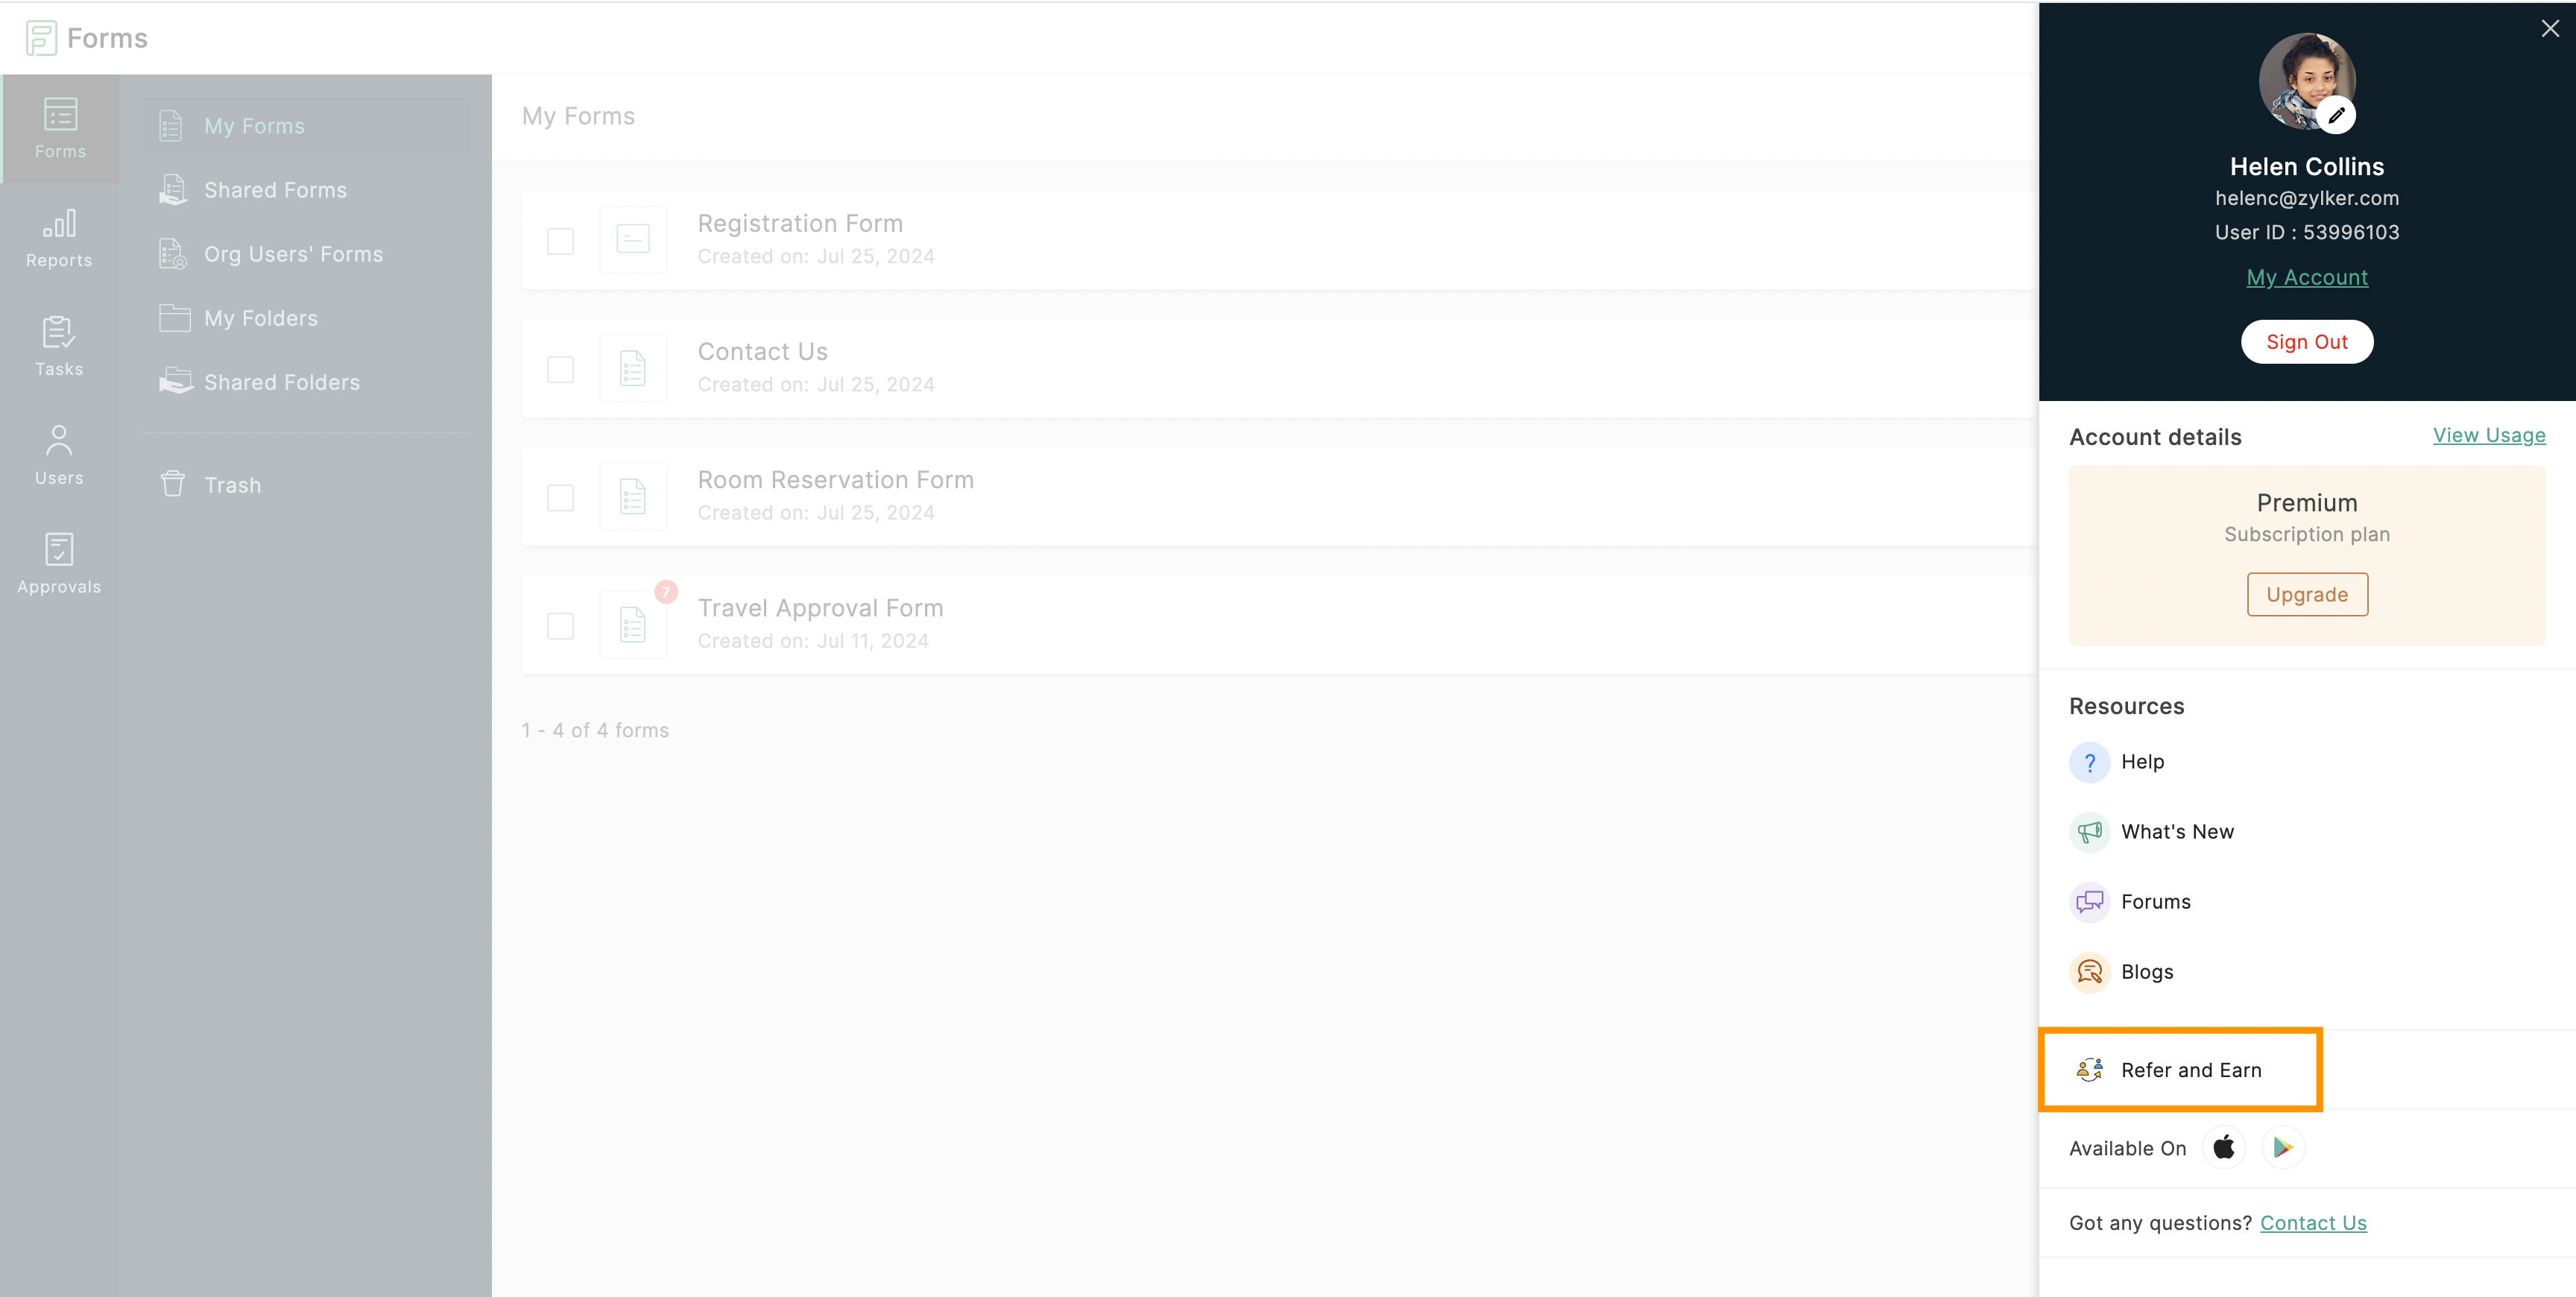This screenshot has height=1297, width=2576.
Task: Toggle checkbox for Registration Form
Action: (x=561, y=240)
